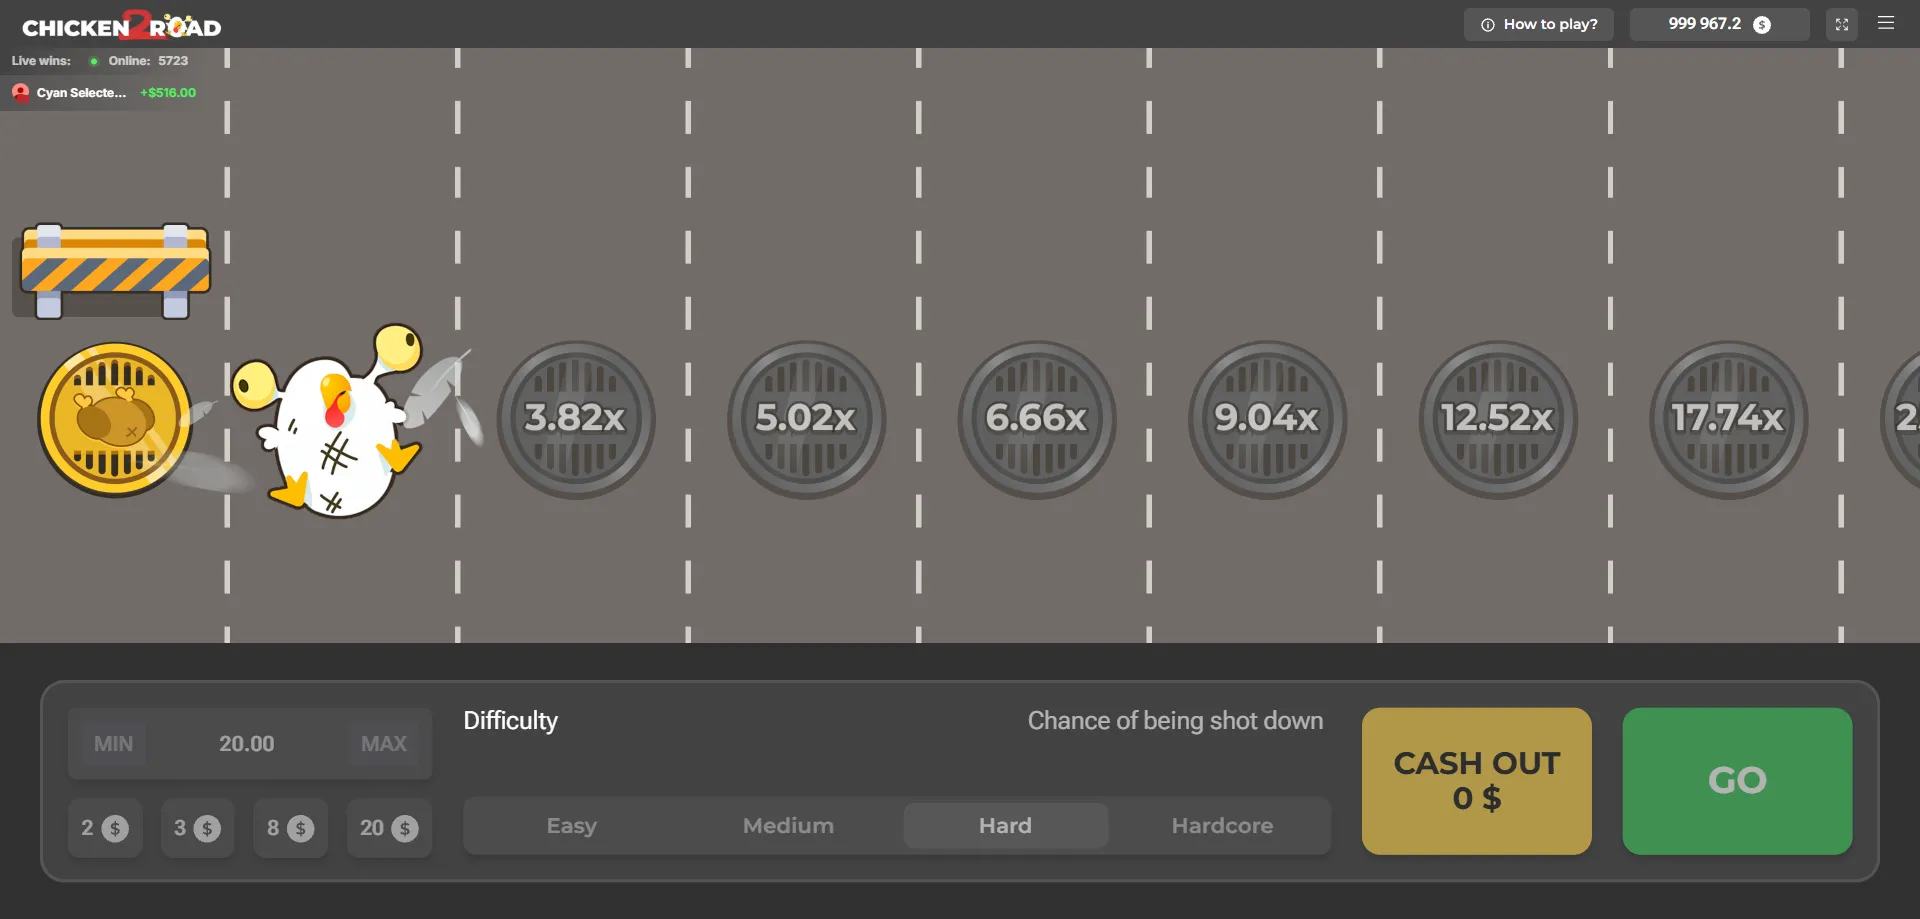Viewport: 1920px width, 919px height.
Task: Open the How to play? help
Action: [1539, 24]
